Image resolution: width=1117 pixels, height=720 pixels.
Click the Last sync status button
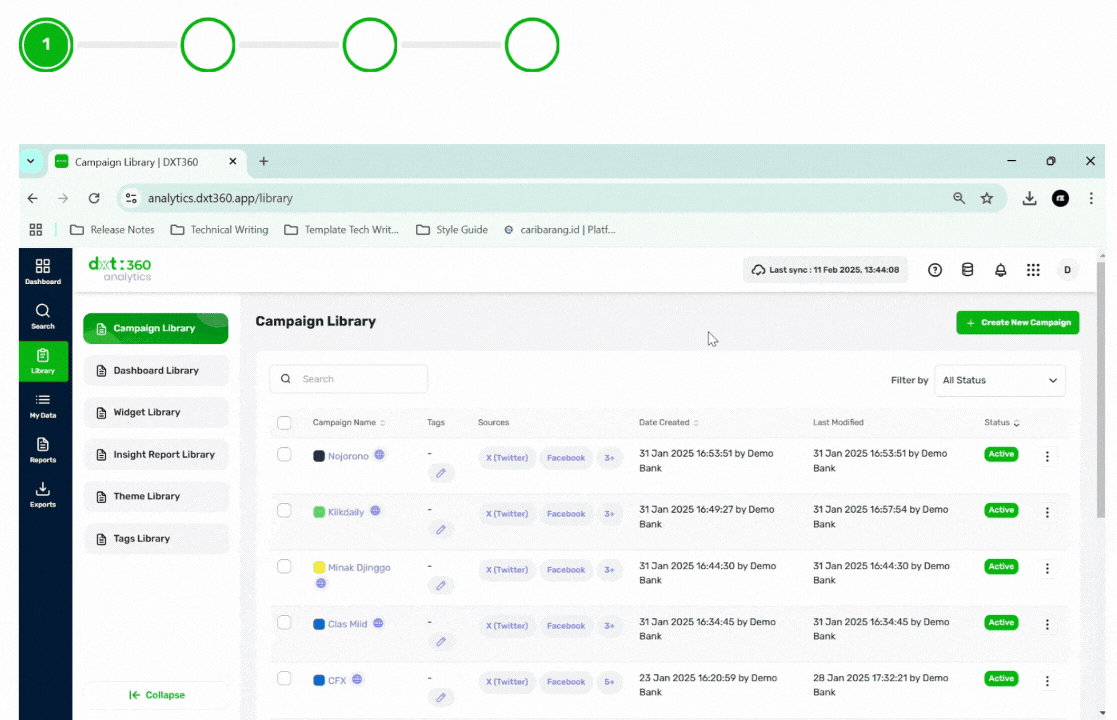pos(826,270)
